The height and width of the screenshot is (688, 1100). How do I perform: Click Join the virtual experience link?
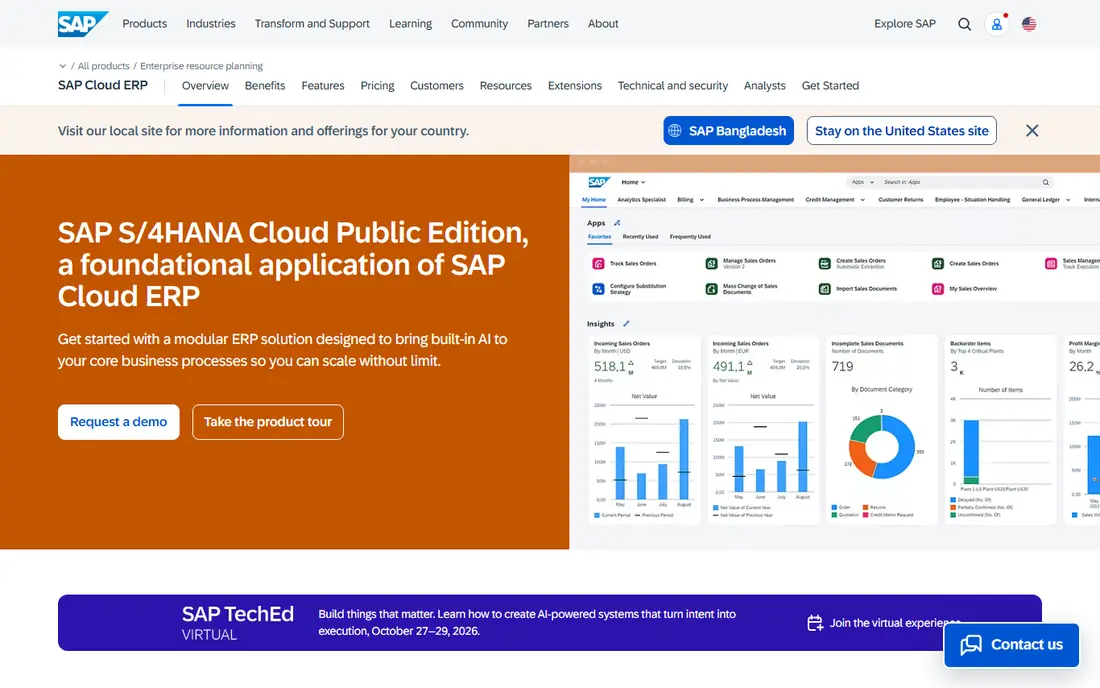(x=884, y=623)
